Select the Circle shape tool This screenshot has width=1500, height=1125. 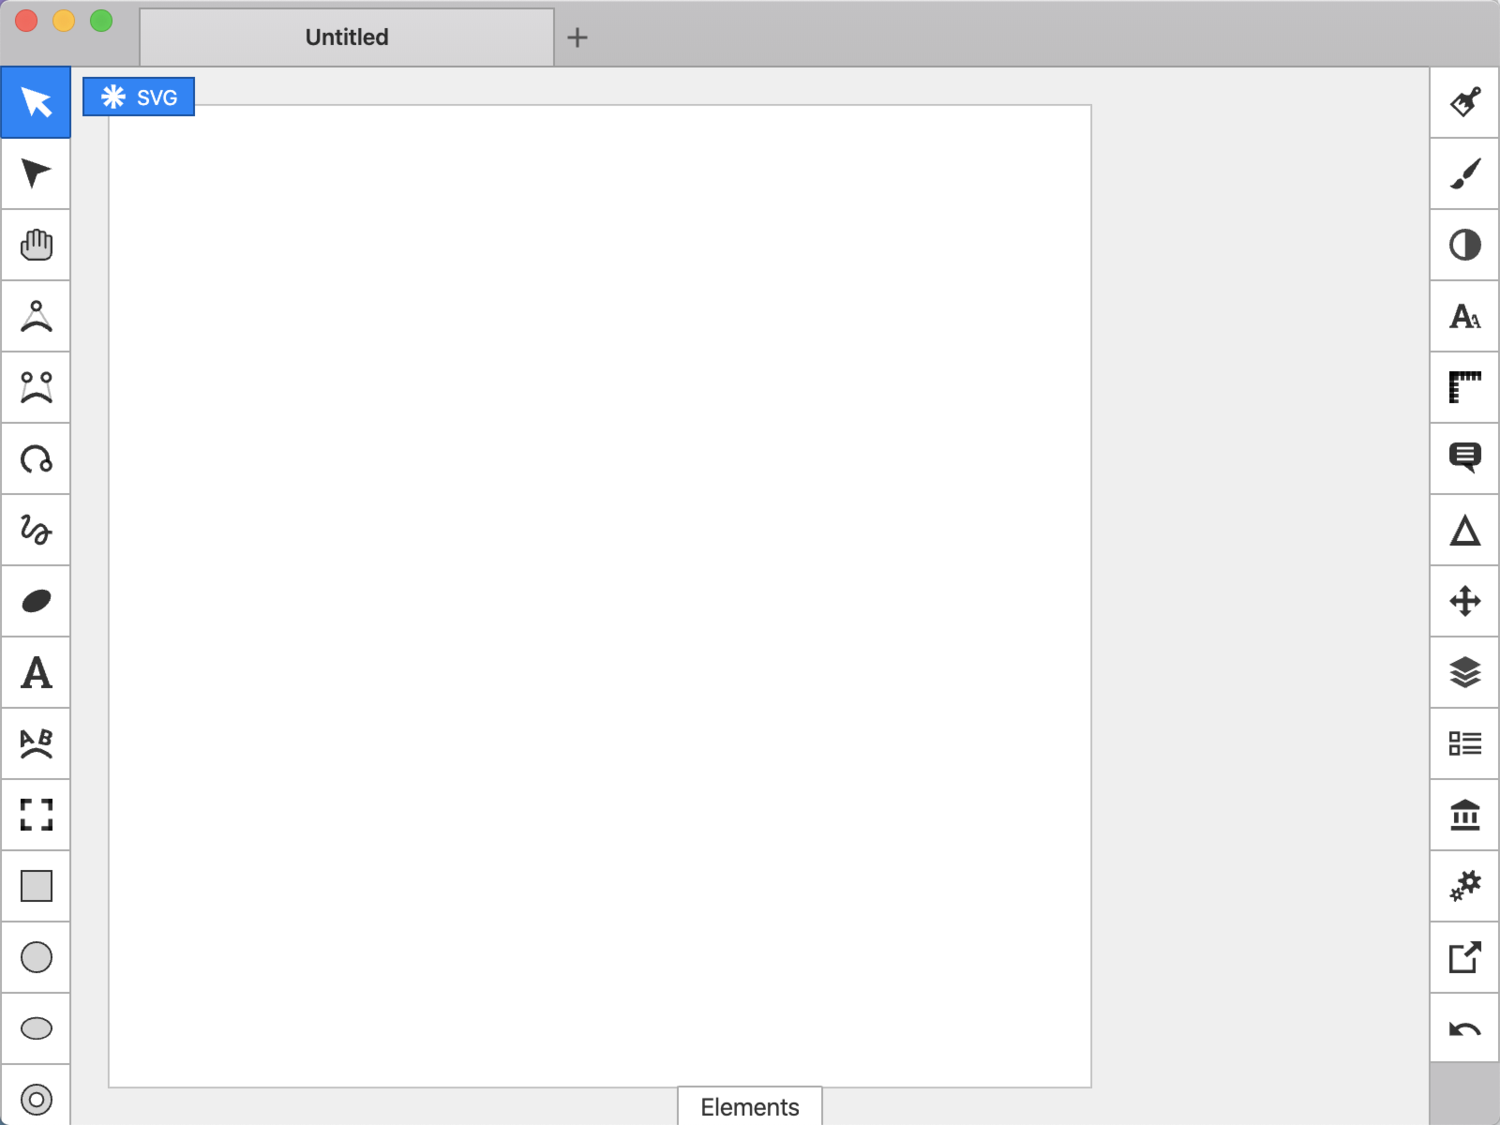(x=36, y=957)
